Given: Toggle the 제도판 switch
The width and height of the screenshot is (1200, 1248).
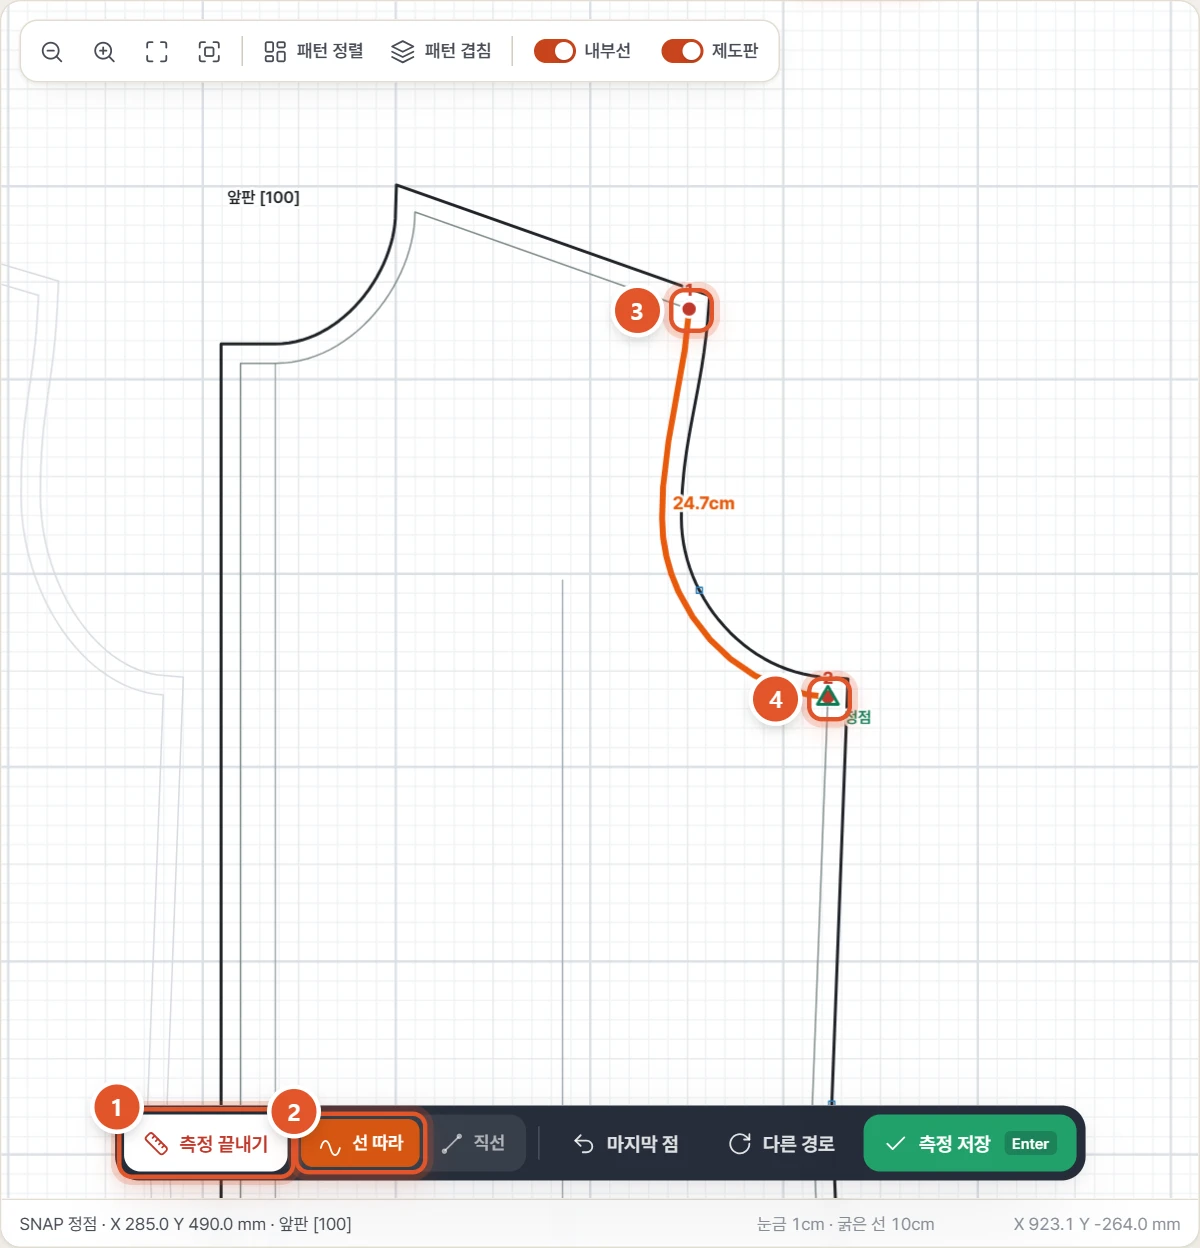Looking at the screenshot, I should [x=683, y=51].
